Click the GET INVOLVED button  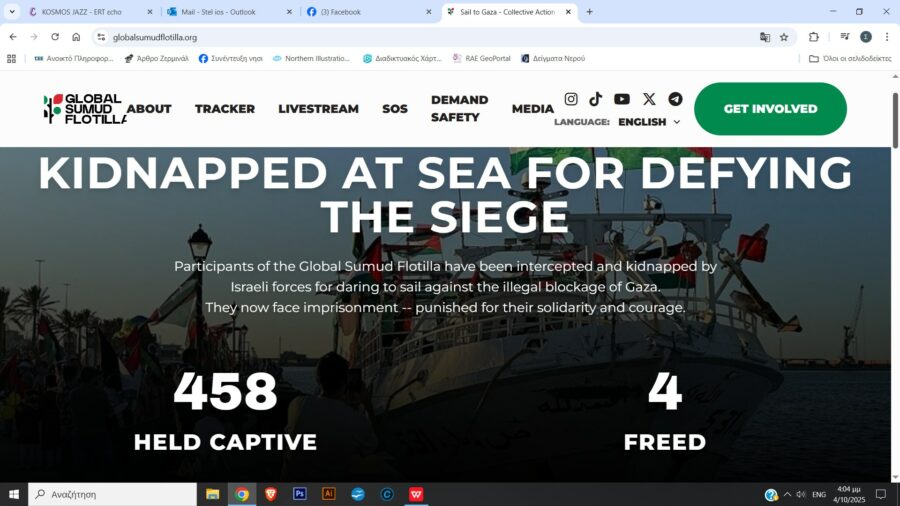tap(770, 108)
